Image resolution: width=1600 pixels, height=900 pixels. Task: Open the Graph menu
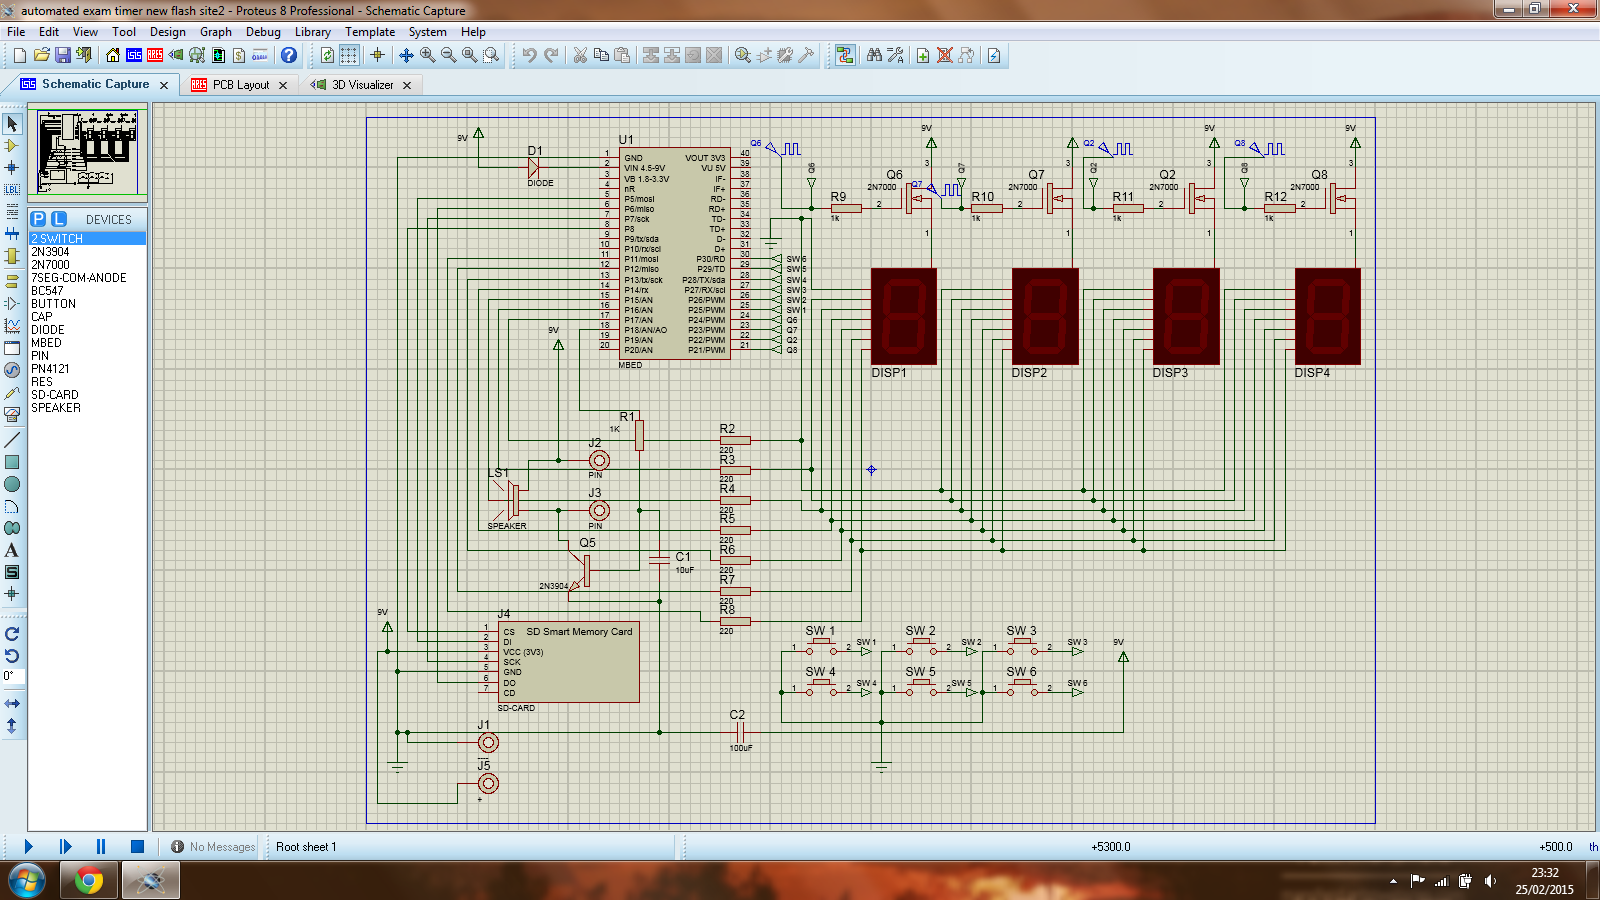[216, 32]
